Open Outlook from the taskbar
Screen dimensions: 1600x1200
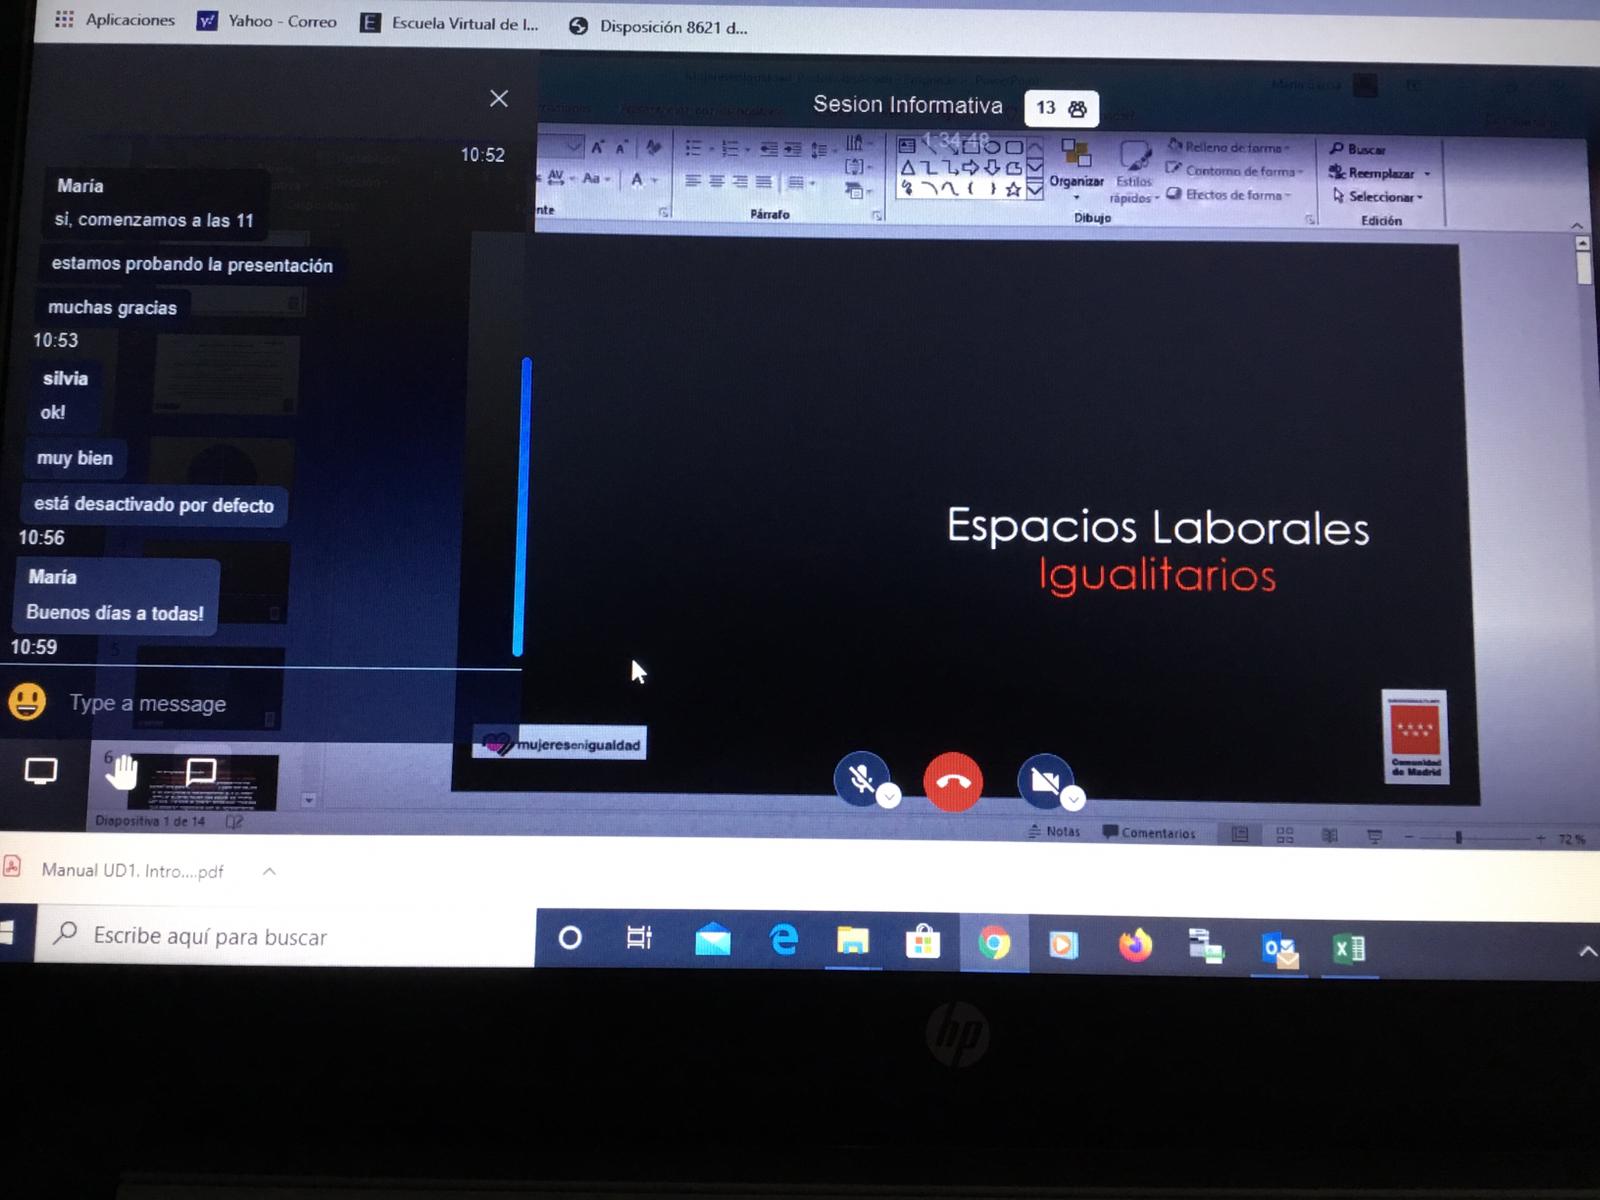click(1279, 948)
